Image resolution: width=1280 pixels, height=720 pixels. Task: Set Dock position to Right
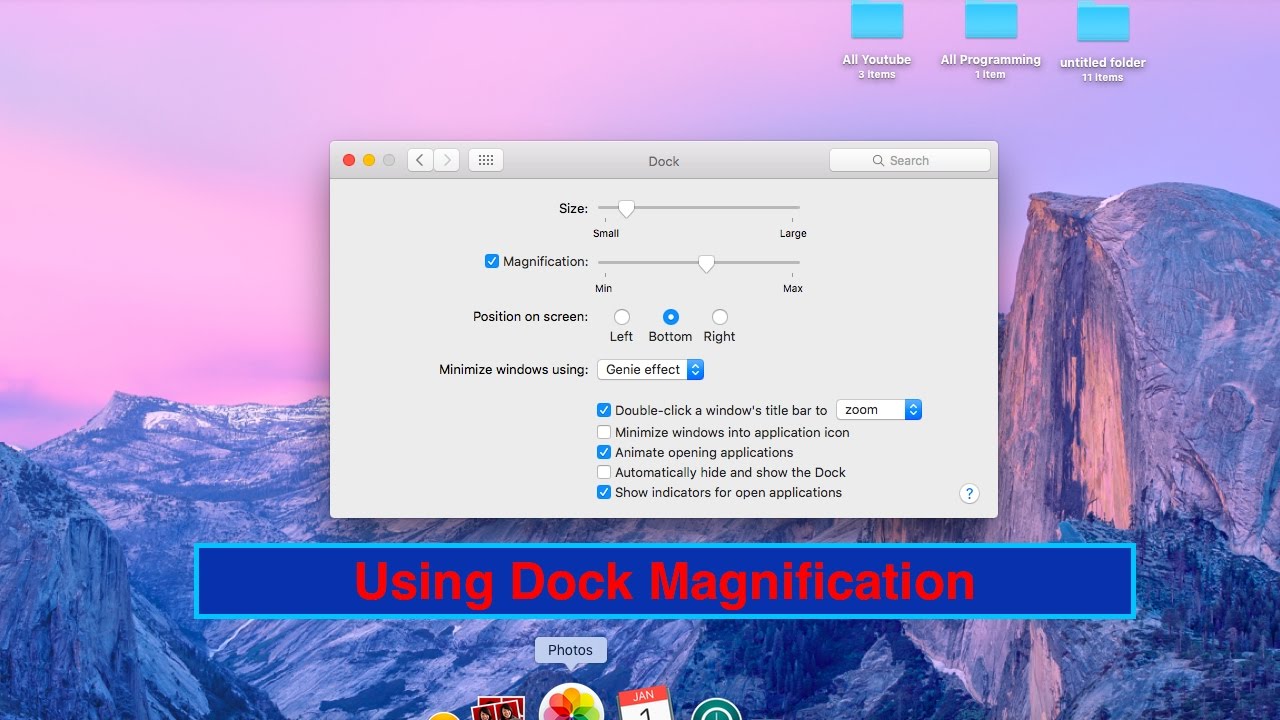click(720, 317)
